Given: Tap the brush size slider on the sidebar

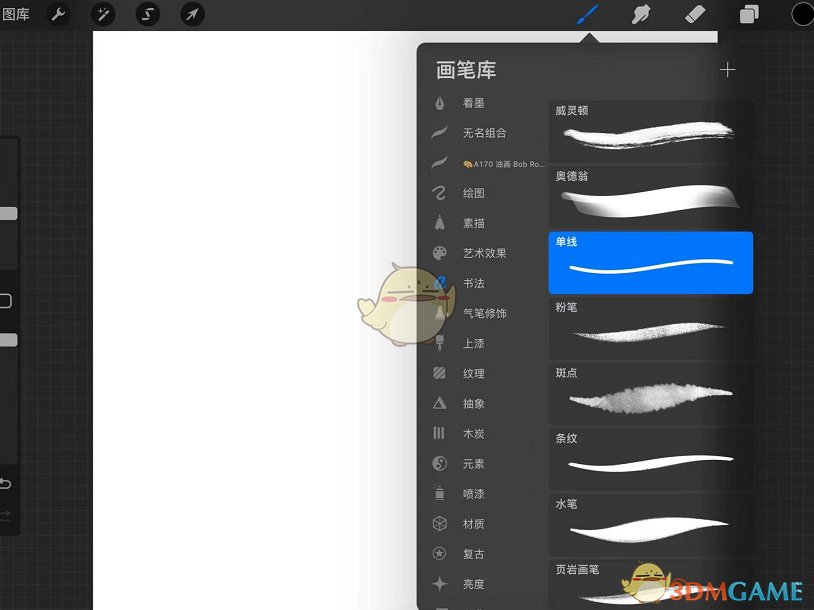Looking at the screenshot, I should click(x=6, y=213).
